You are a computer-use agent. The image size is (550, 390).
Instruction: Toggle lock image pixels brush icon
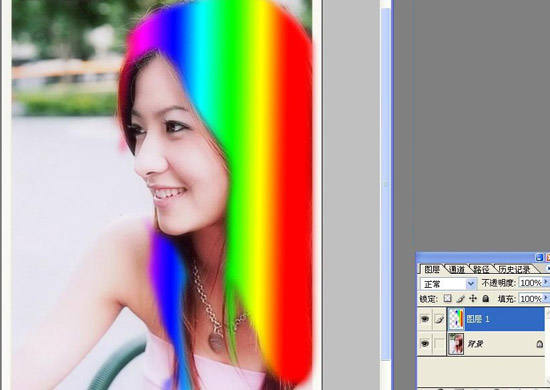461,298
